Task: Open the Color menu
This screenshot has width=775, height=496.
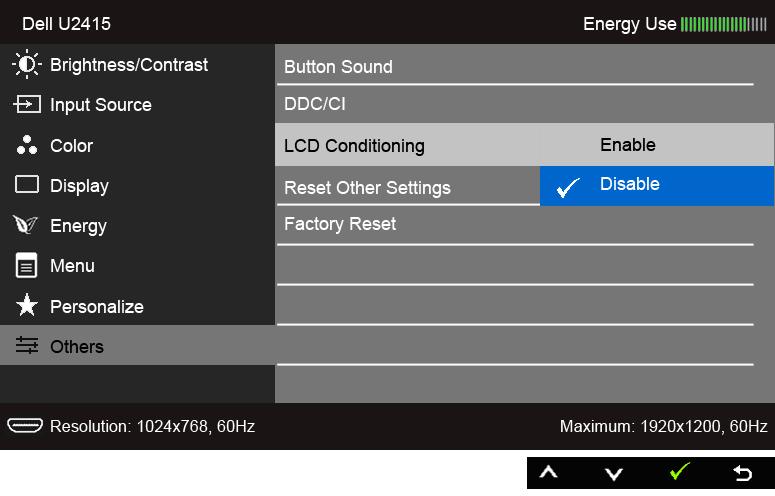Action: (137, 145)
